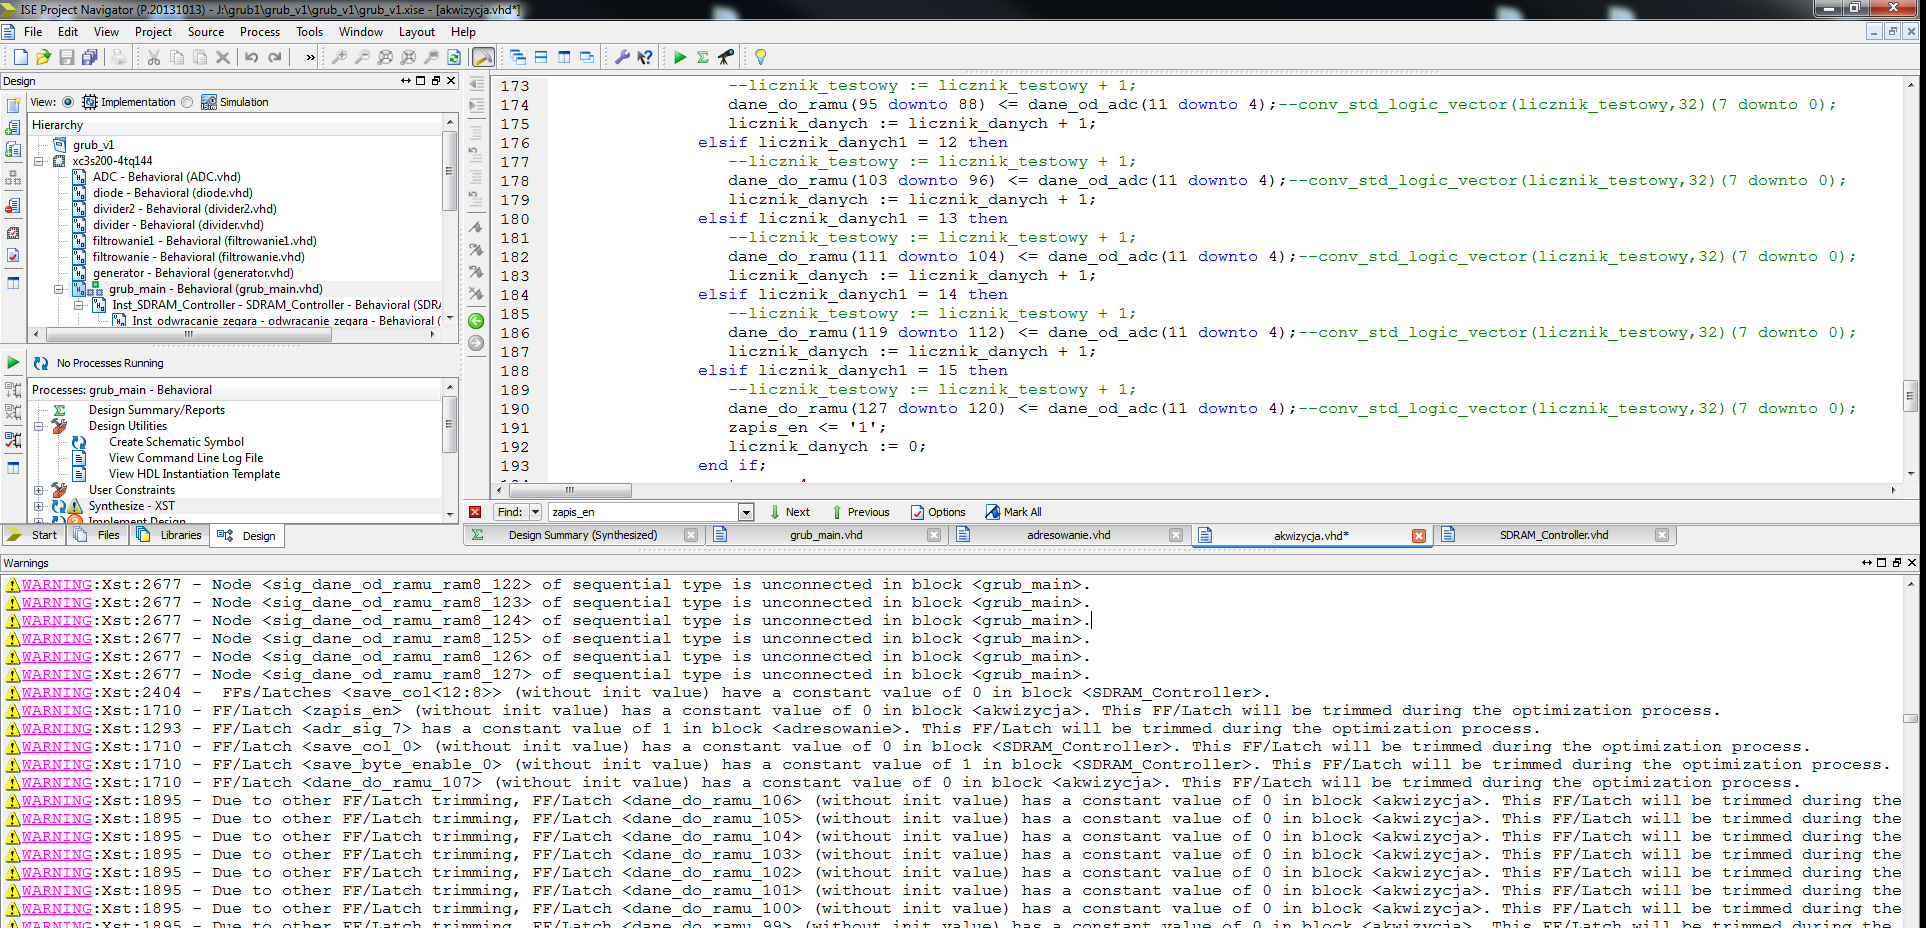
Task: Click the Zoom In magnifier icon
Action: tap(339, 57)
